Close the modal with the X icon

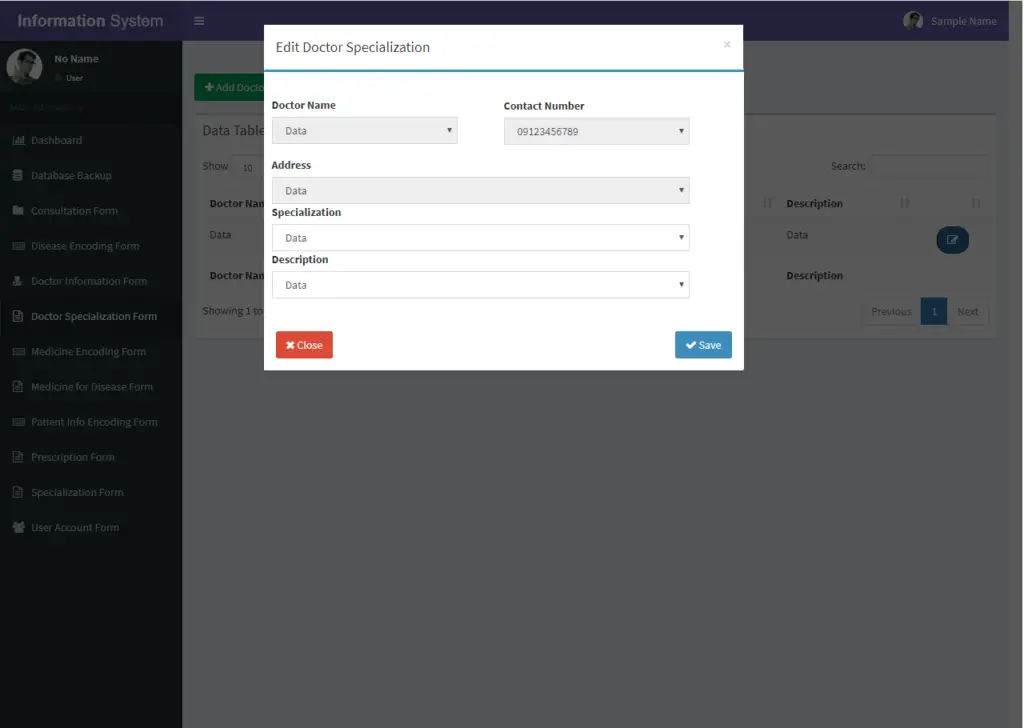point(727,44)
